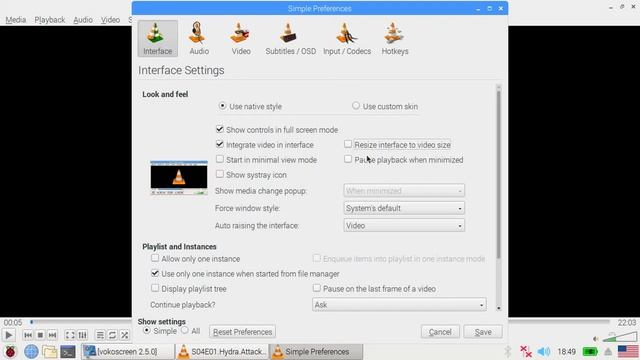Click VLC mute speaker icon
This screenshot has width=640, height=360.
tap(596, 339)
